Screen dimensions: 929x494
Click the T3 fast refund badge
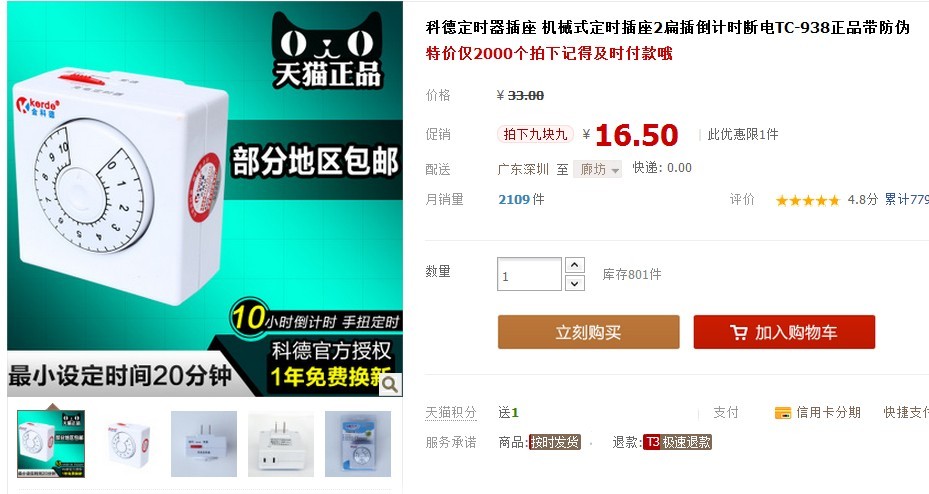point(677,442)
